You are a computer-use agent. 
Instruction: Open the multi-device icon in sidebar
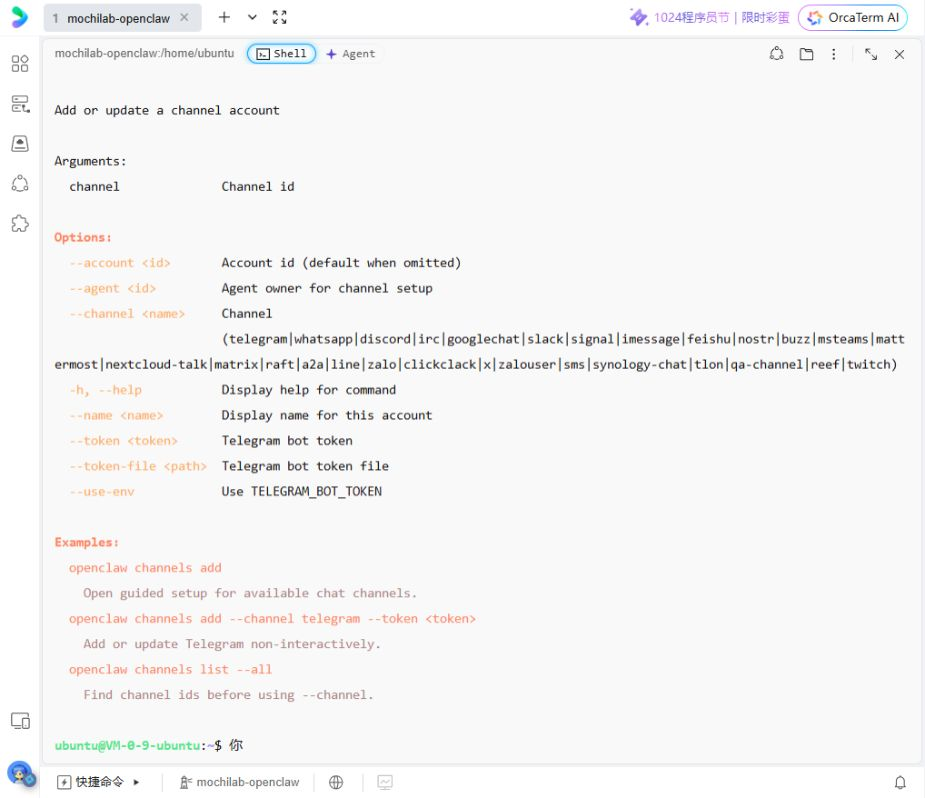20,721
